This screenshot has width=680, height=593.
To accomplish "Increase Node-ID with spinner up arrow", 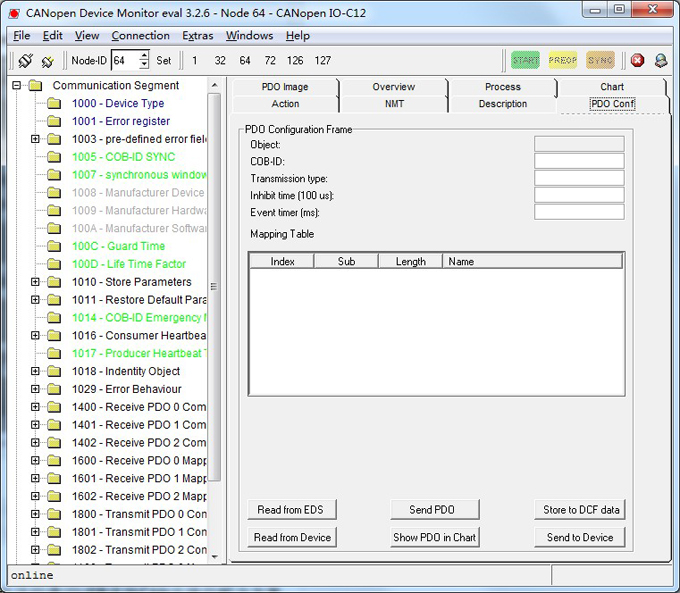I will click(144, 56).
